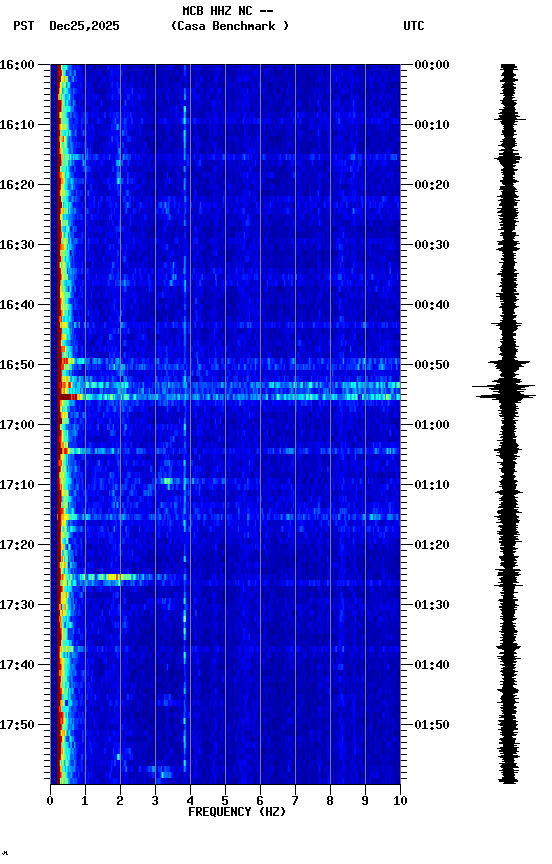
Task: Click the 00:50 UTC time label
Action: (x=432, y=365)
